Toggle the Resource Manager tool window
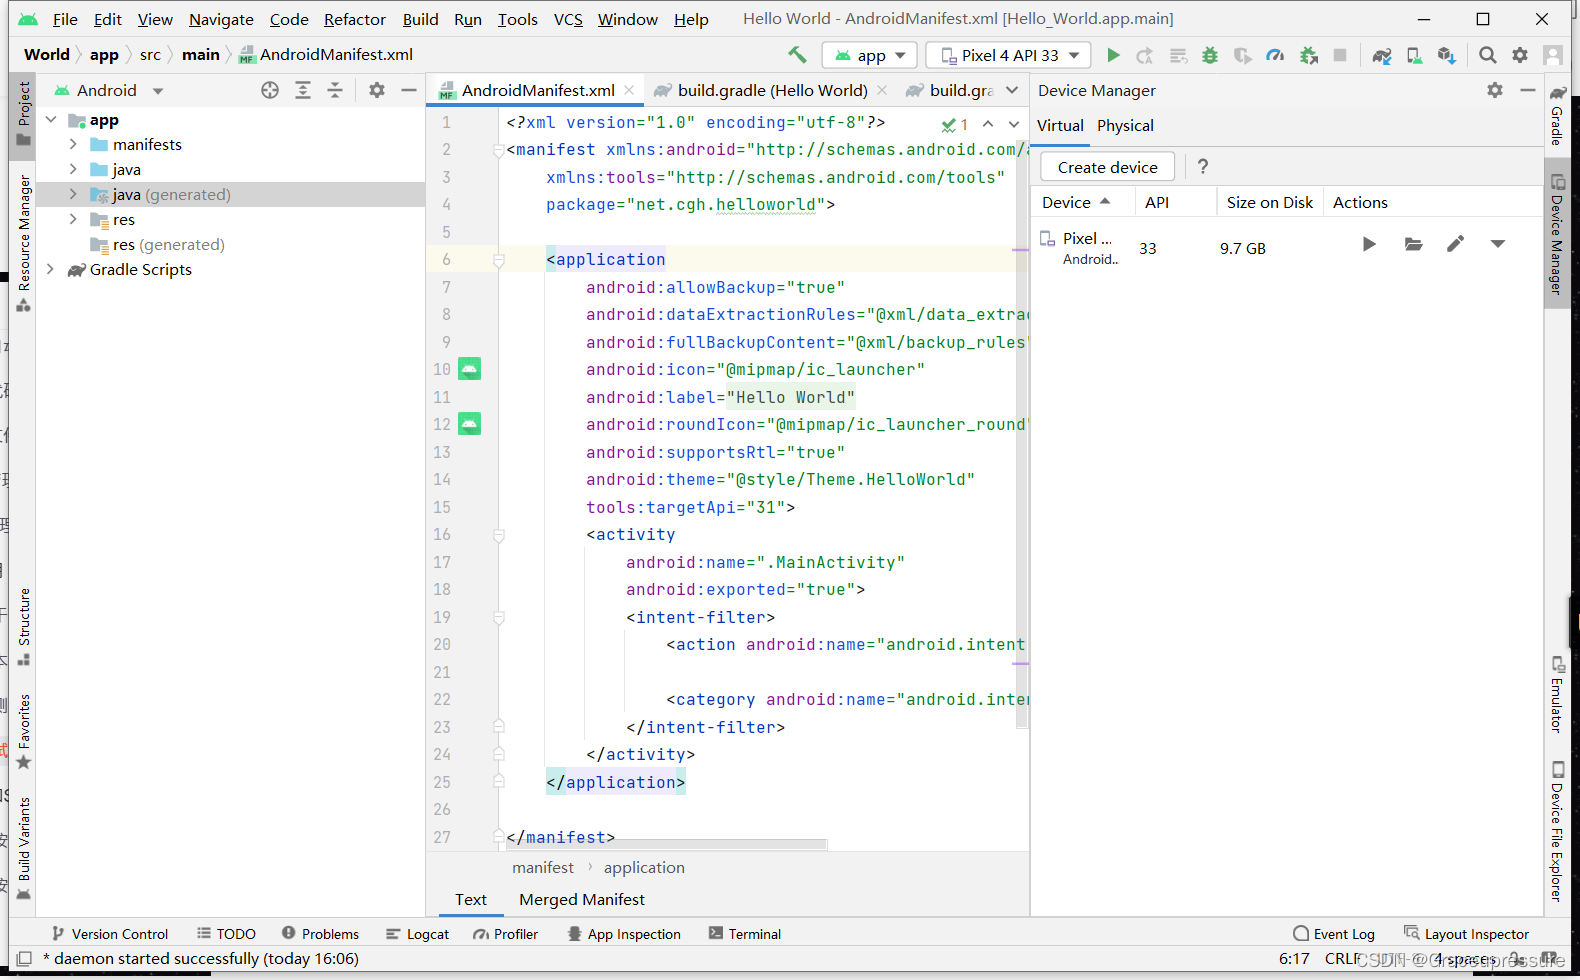This screenshot has width=1580, height=980. (23, 243)
